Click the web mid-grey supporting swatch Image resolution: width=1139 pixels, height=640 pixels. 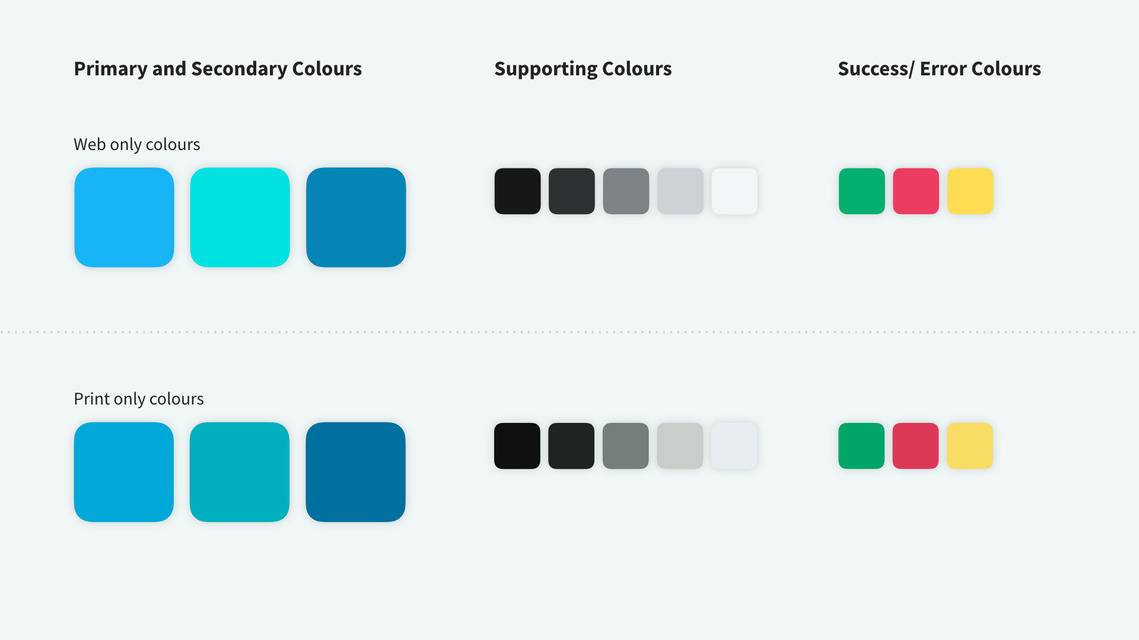(x=626, y=191)
